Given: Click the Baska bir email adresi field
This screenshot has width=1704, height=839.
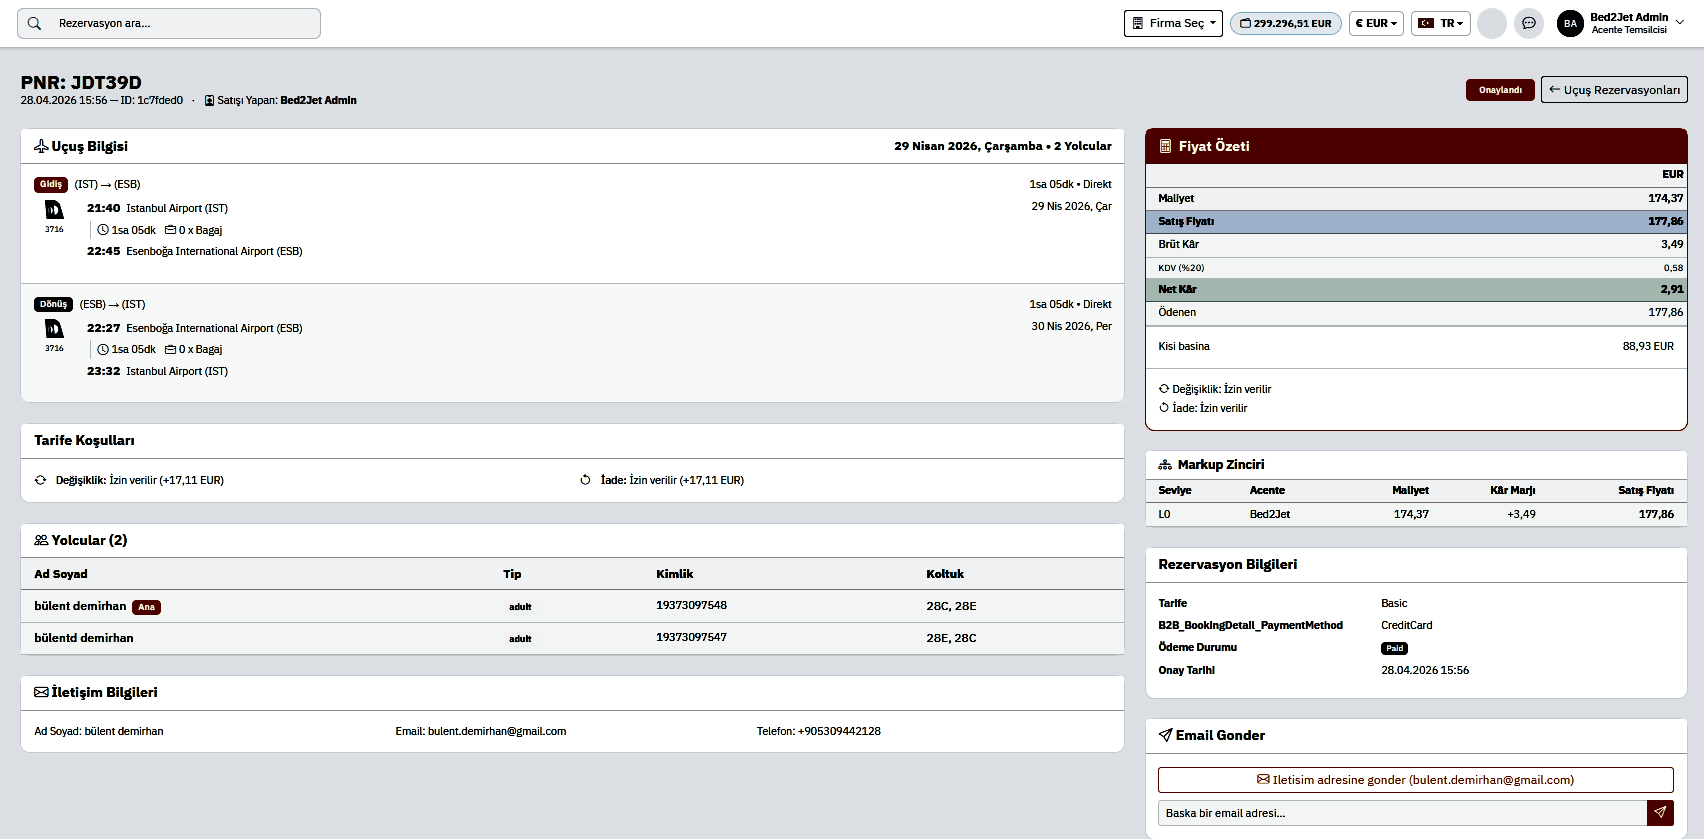Looking at the screenshot, I should 1402,813.
